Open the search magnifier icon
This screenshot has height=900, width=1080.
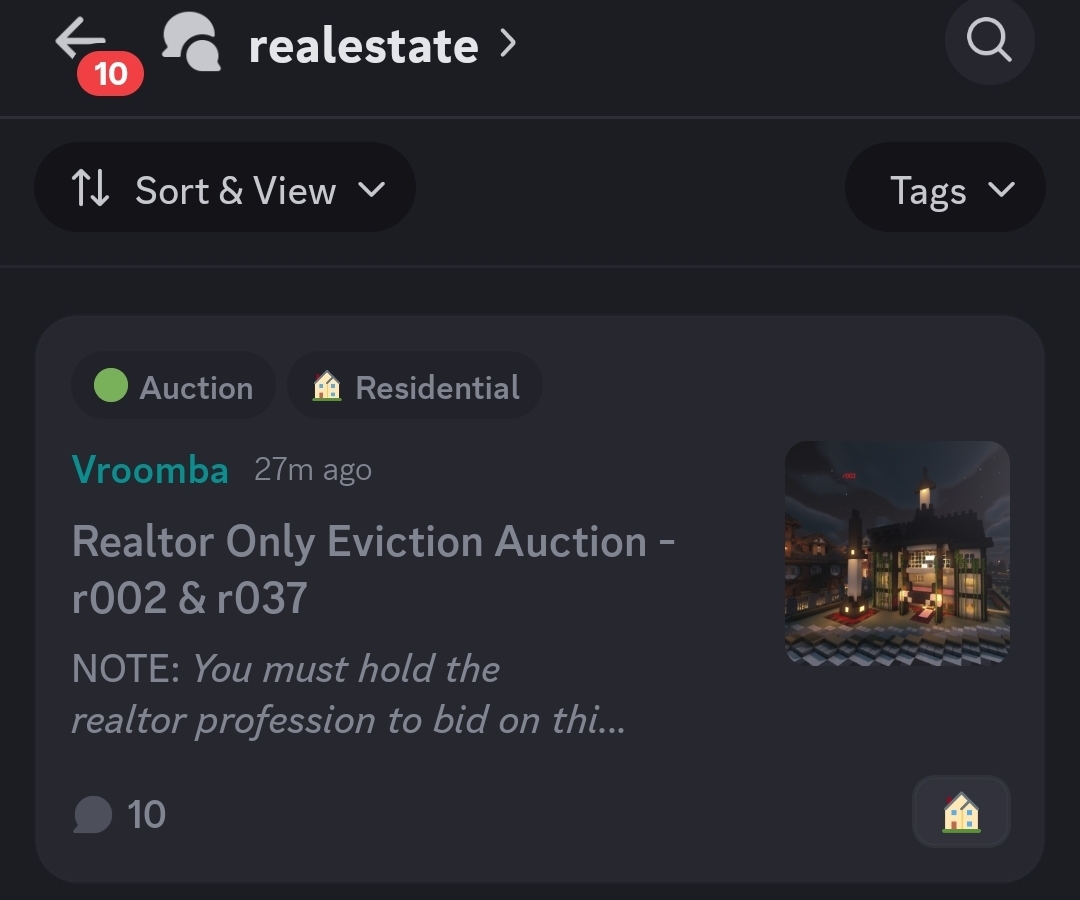[989, 40]
